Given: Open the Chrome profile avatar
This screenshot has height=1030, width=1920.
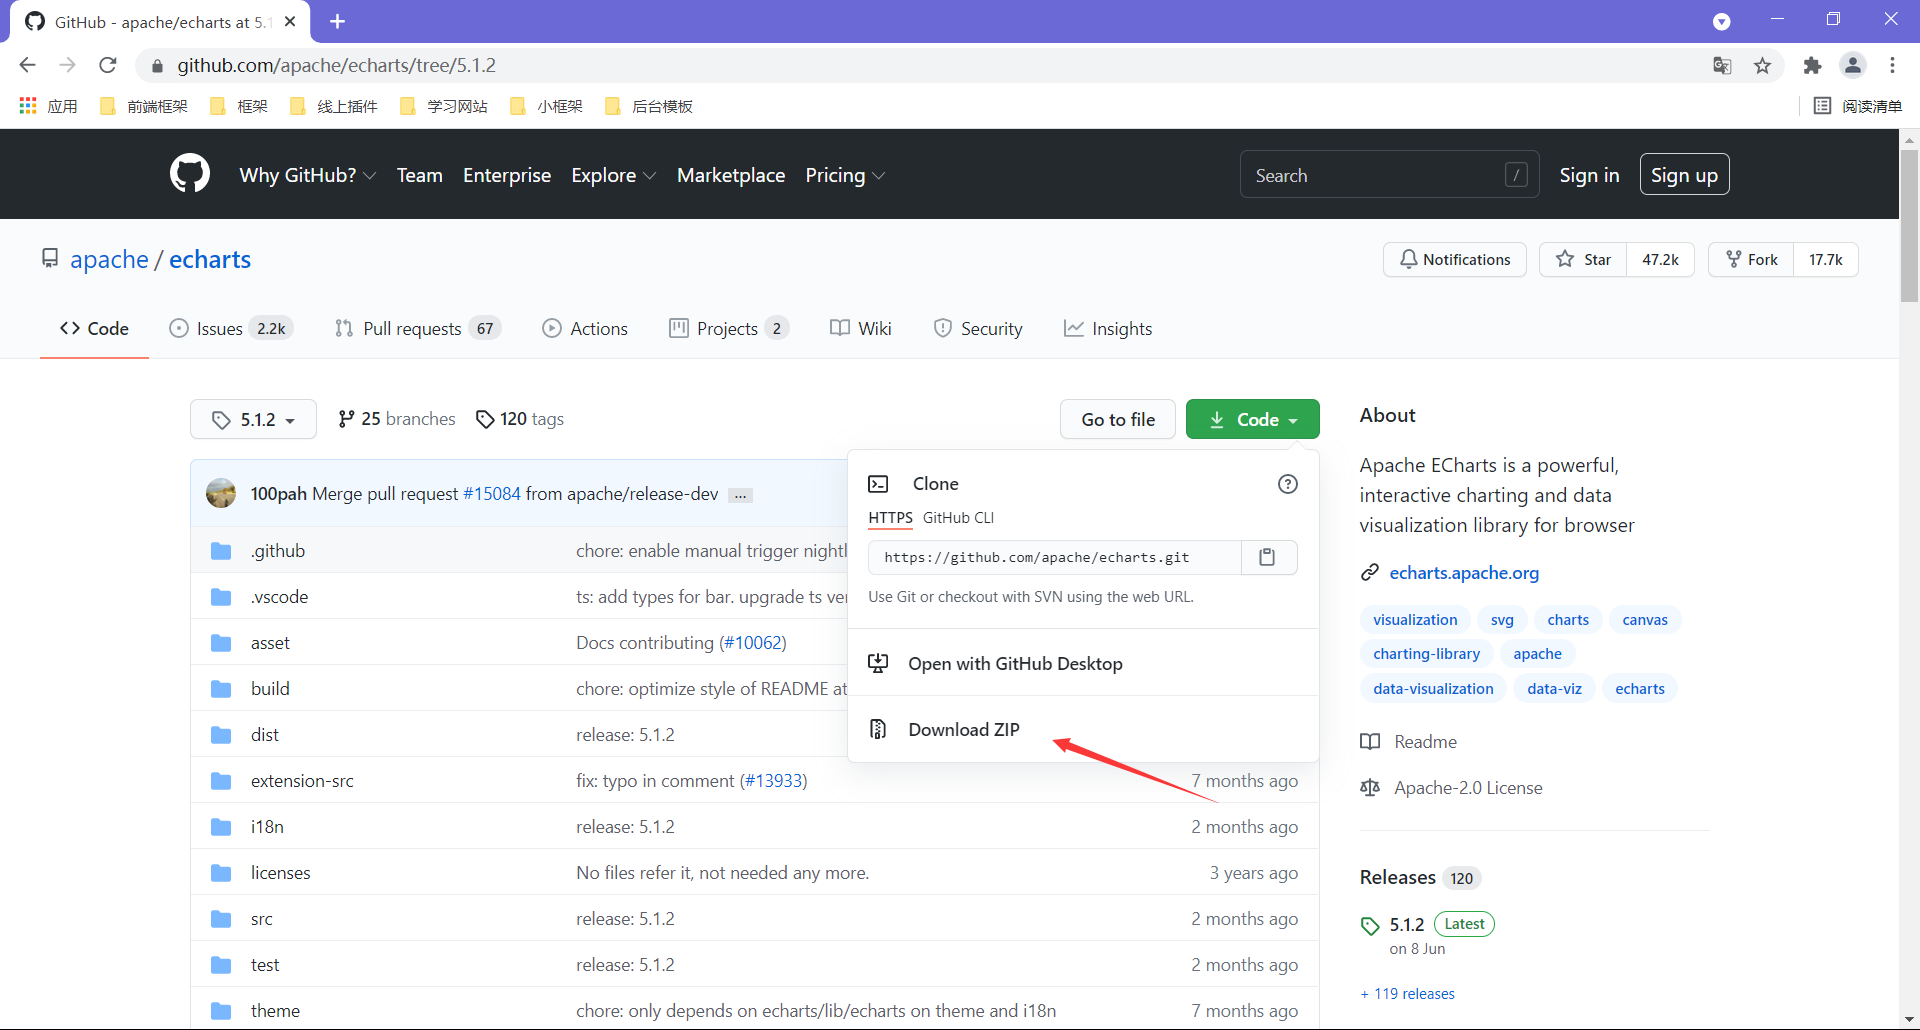Looking at the screenshot, I should point(1853,65).
